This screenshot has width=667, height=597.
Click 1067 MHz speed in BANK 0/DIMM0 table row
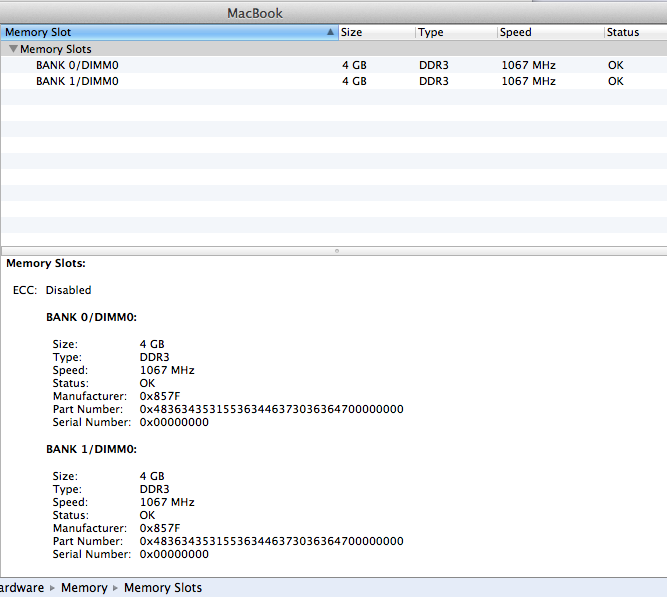point(528,65)
